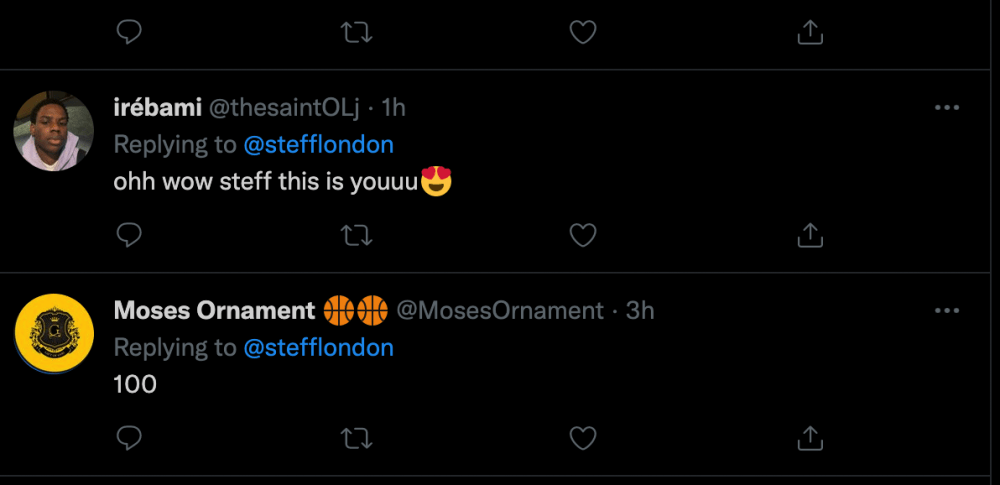Image resolution: width=1000 pixels, height=485 pixels.
Task: Reply to Moses Ornament's tweet
Action: (x=128, y=438)
